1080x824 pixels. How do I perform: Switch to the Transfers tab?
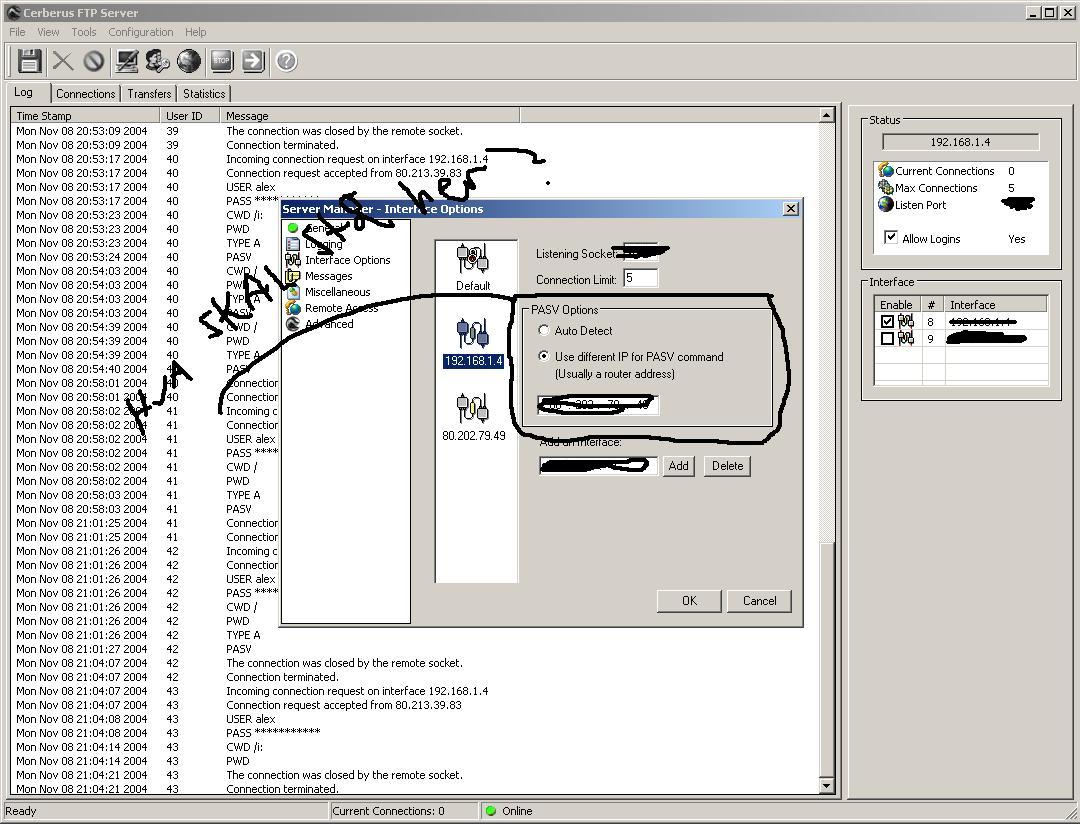[x=149, y=94]
